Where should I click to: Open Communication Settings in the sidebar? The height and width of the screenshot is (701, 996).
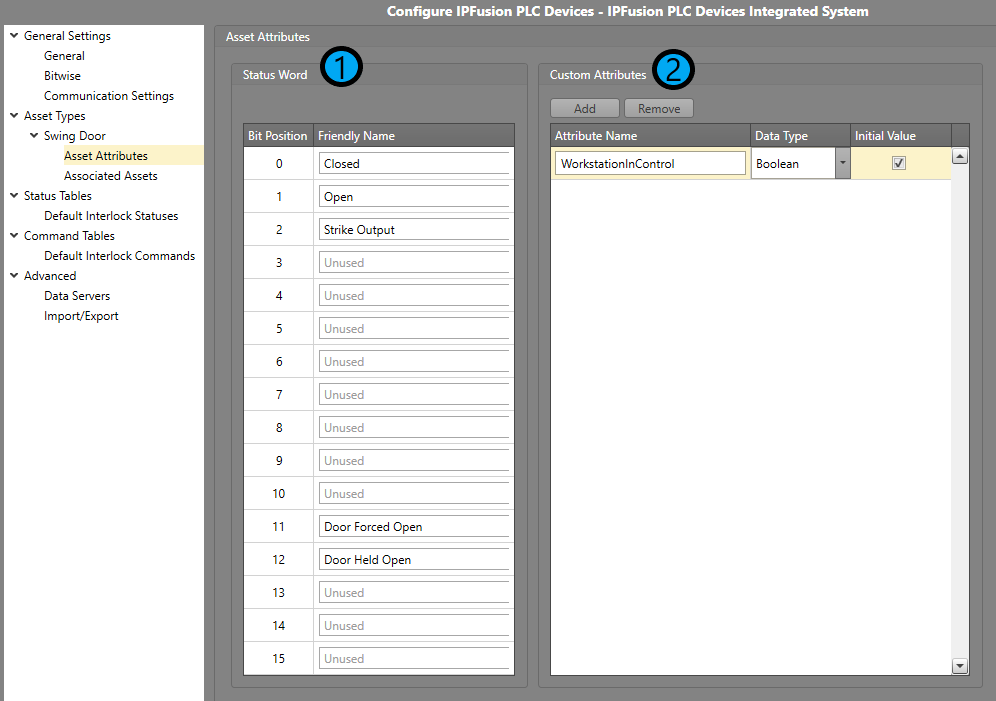108,96
